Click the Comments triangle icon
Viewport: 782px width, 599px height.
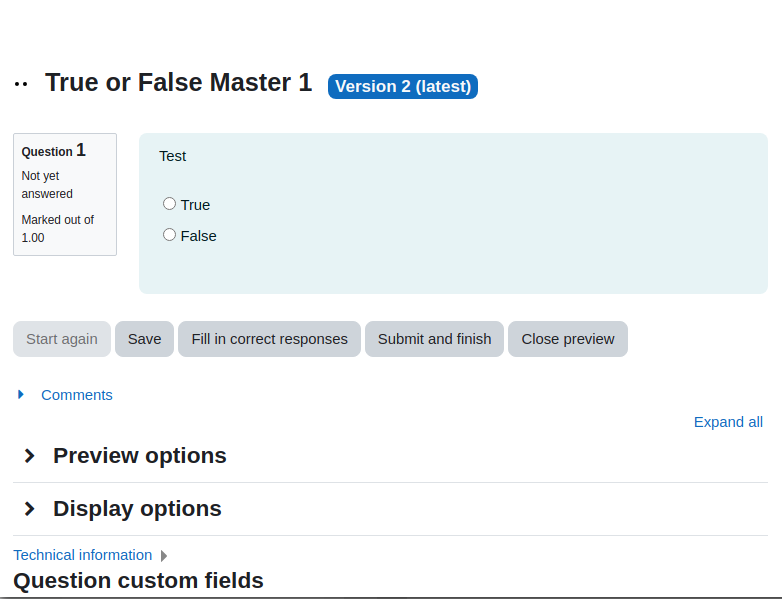click(x=21, y=395)
